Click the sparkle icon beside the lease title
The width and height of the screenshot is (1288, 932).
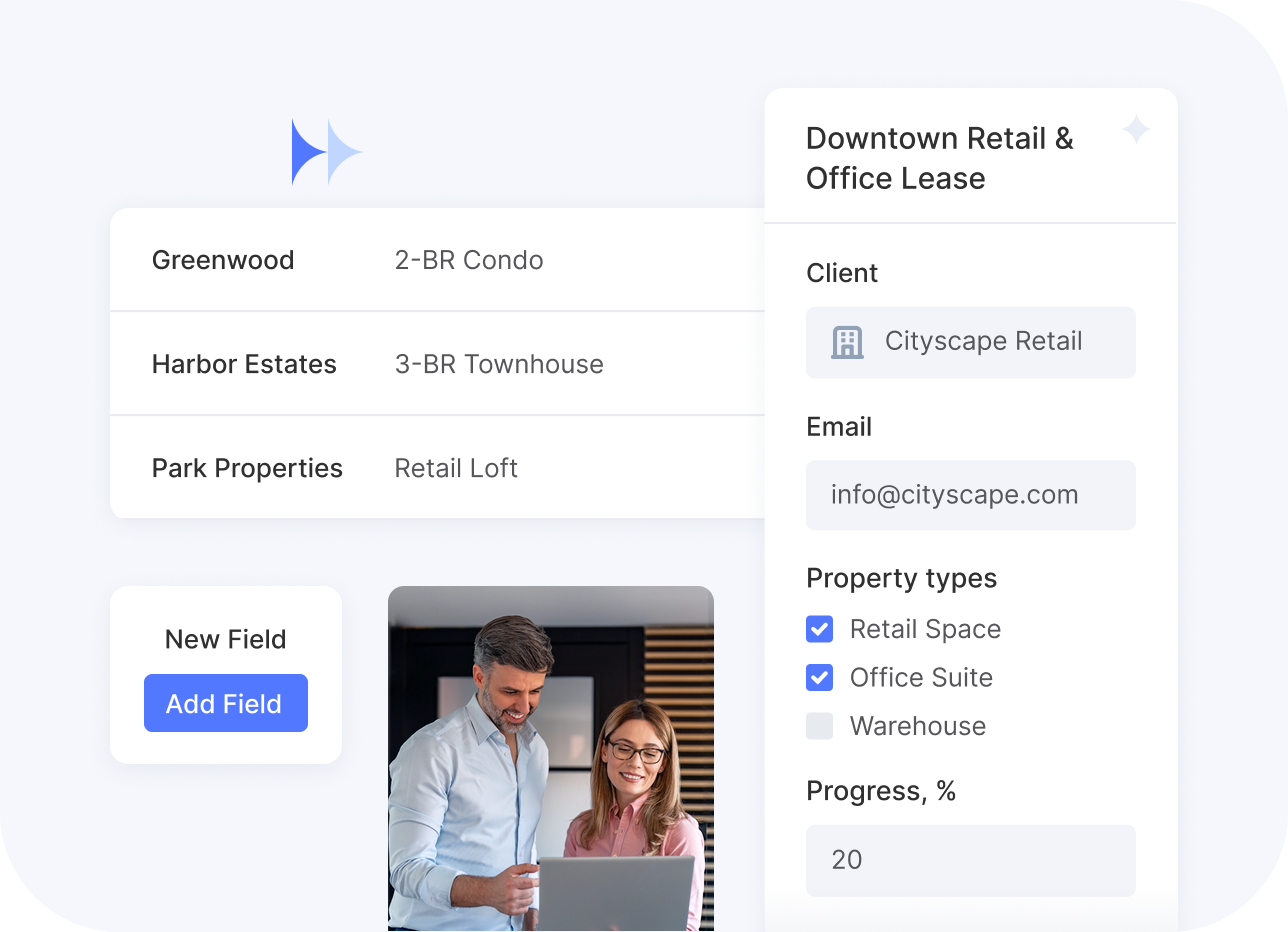coord(1136,129)
